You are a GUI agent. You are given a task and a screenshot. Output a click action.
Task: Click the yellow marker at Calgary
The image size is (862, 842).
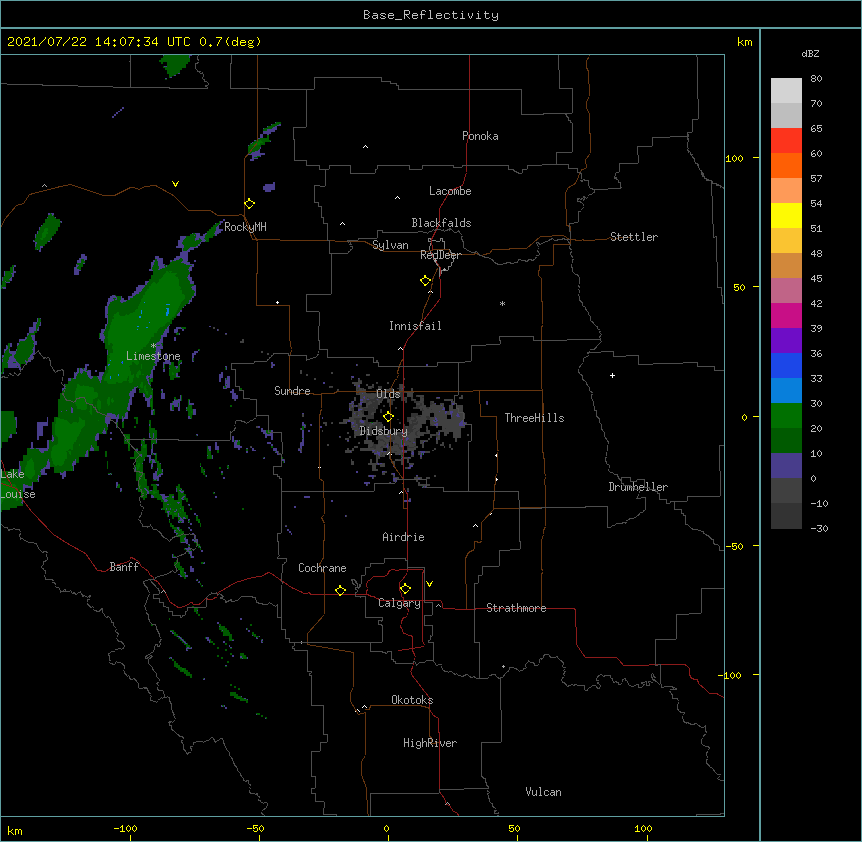coord(405,589)
